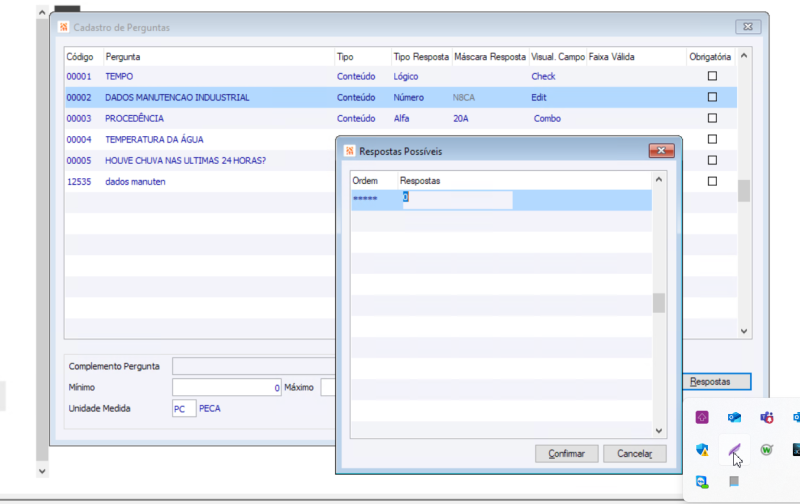
Task: Select the PROCEDÊNCIA question cell
Action: (134, 118)
